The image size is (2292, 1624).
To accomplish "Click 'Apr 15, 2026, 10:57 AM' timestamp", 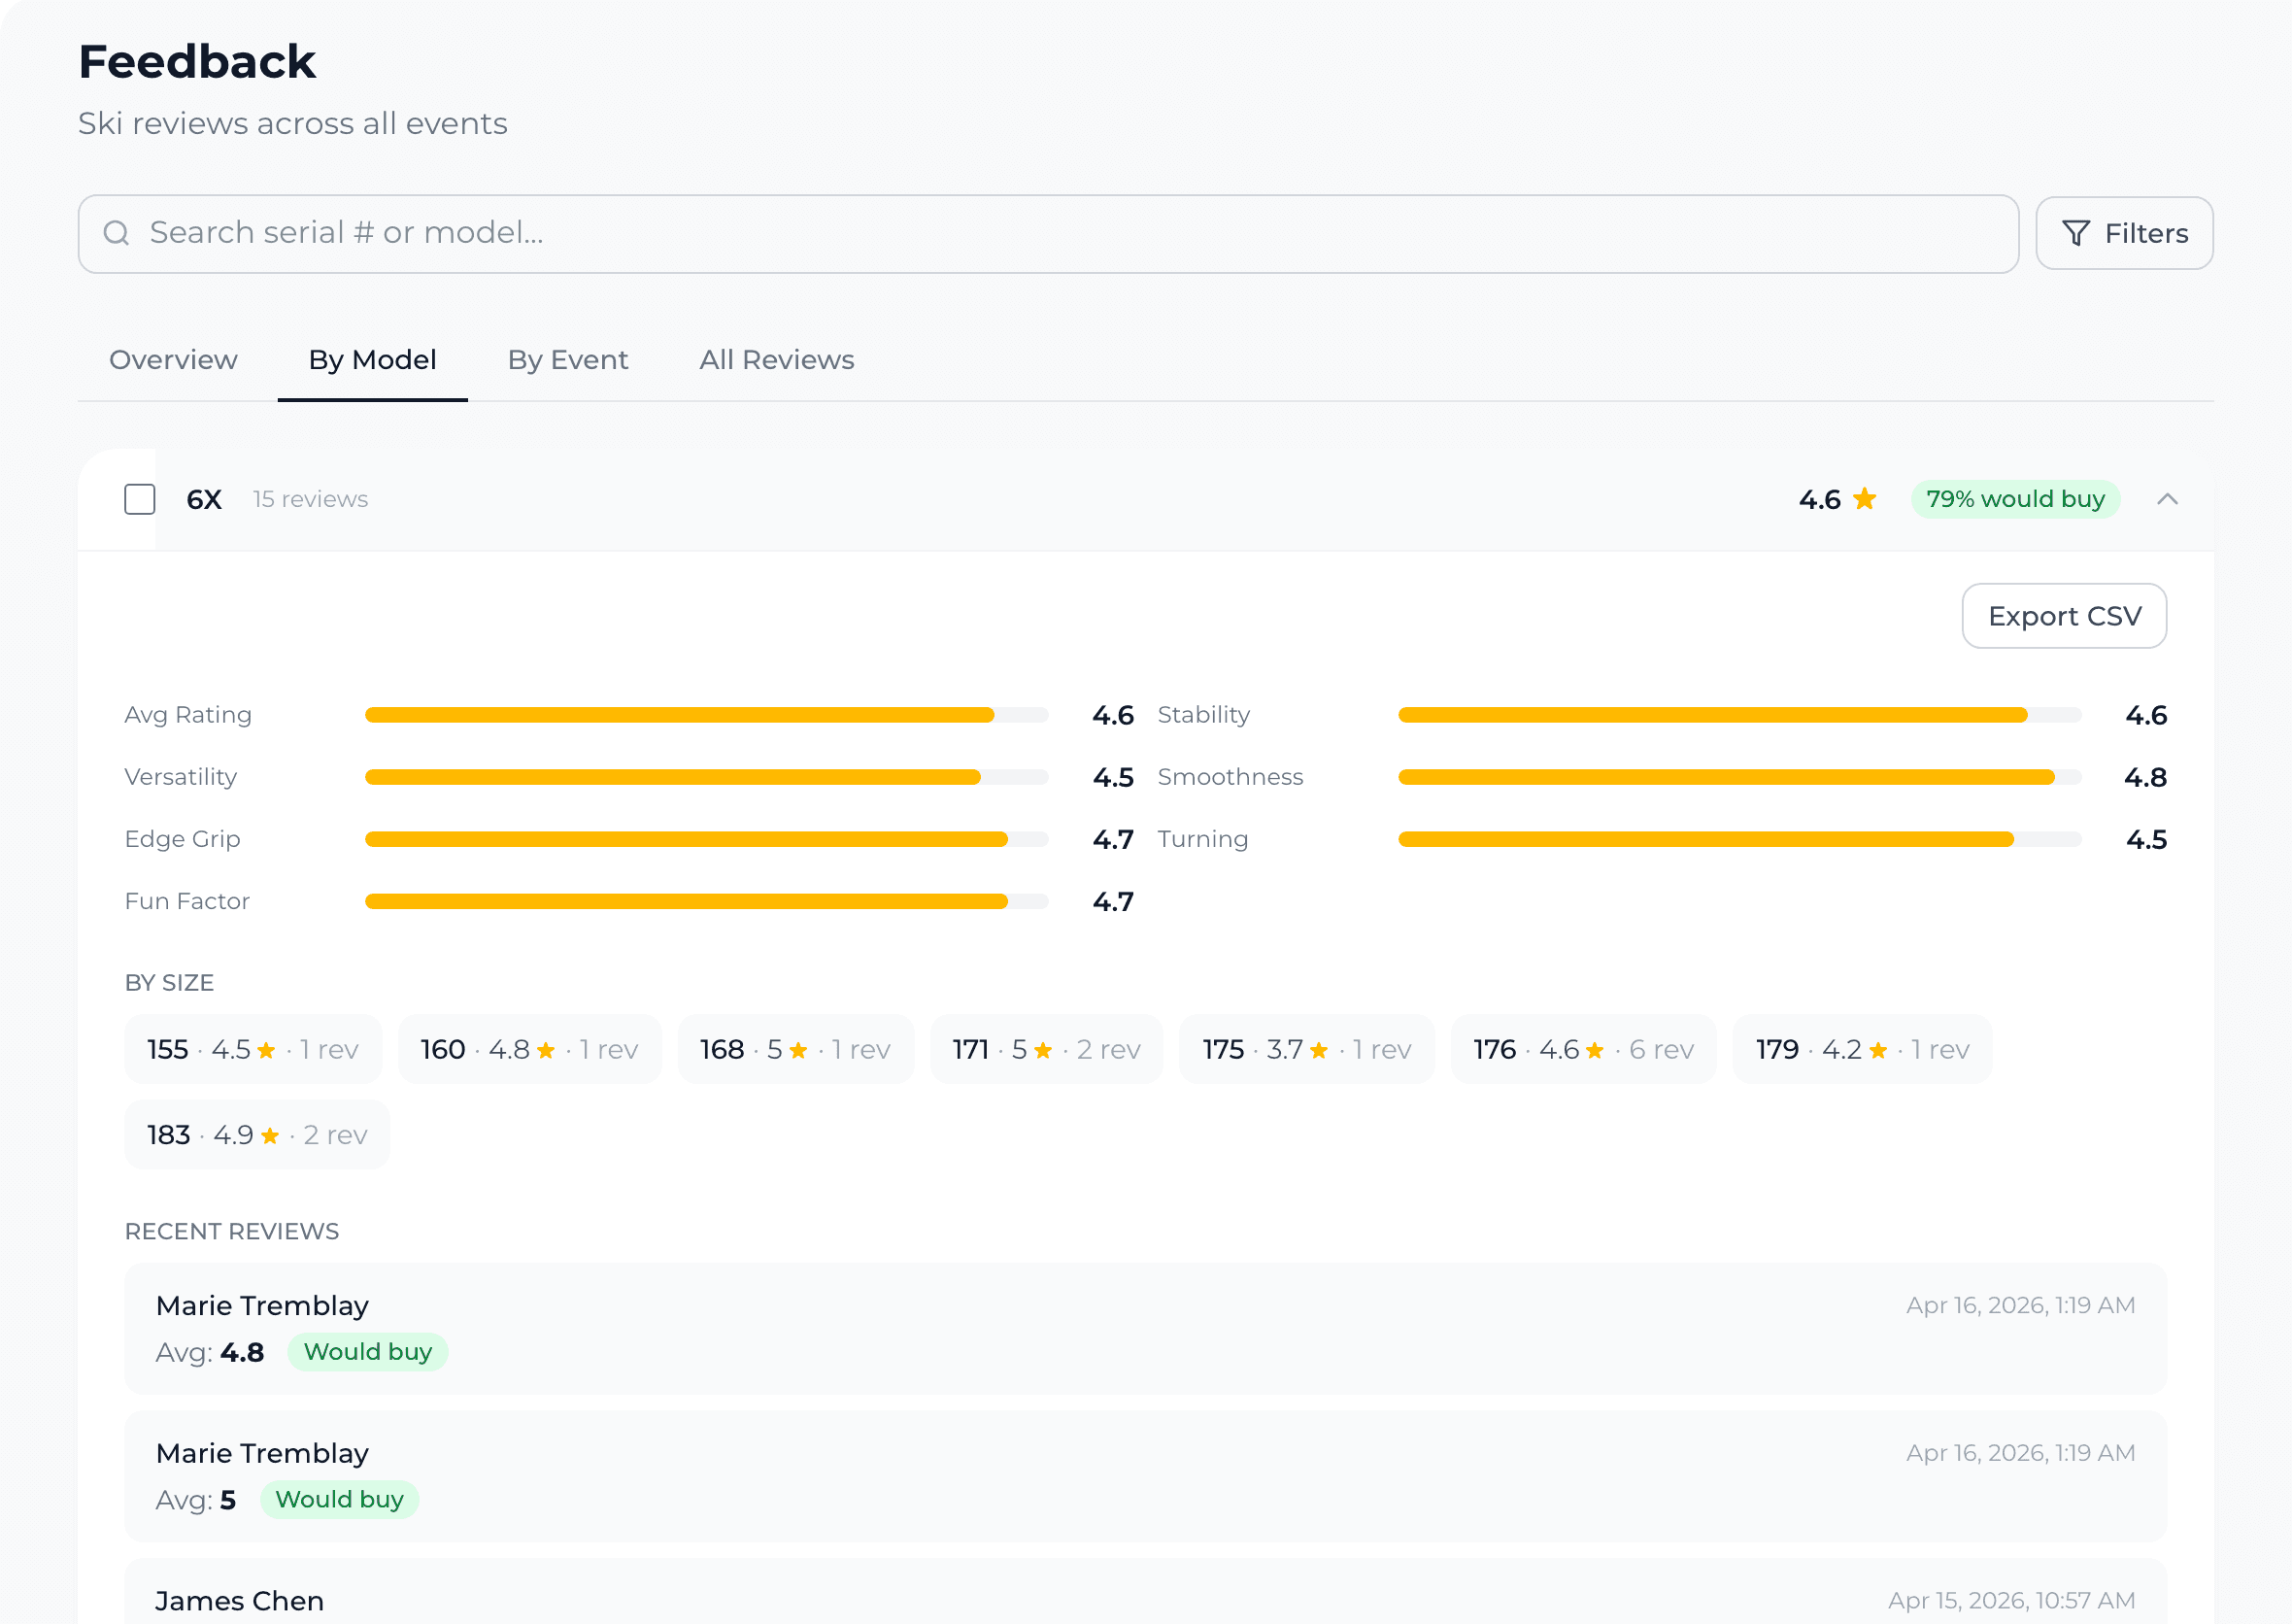I will (2012, 1601).
